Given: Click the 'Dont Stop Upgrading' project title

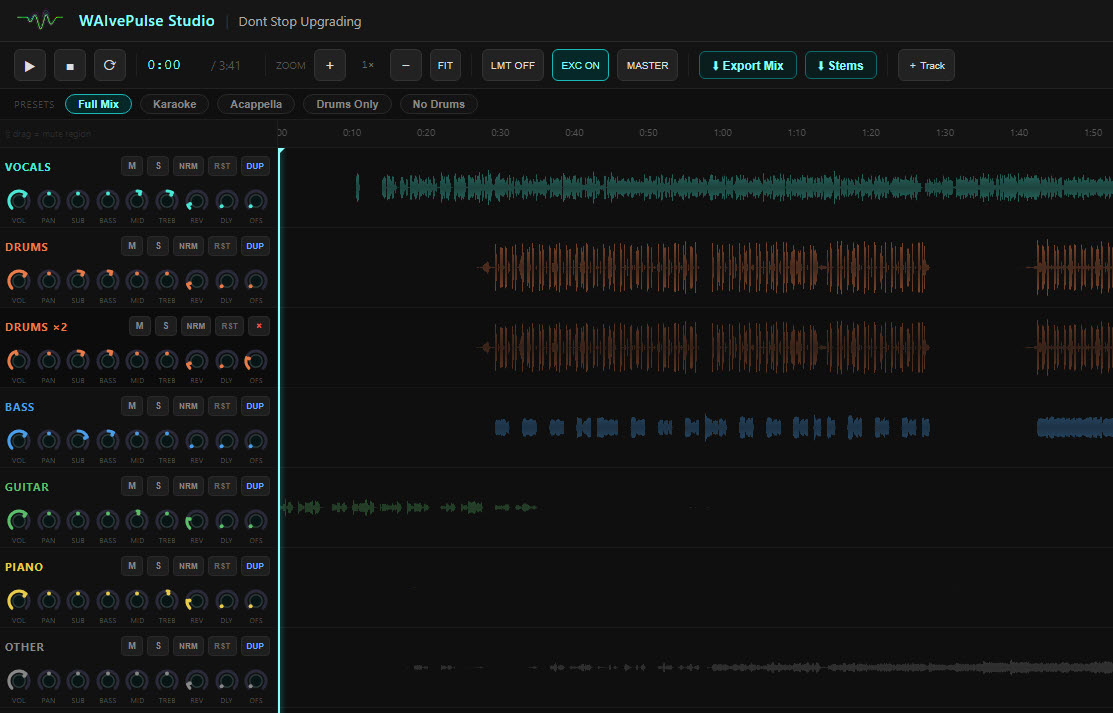Looking at the screenshot, I should [300, 21].
